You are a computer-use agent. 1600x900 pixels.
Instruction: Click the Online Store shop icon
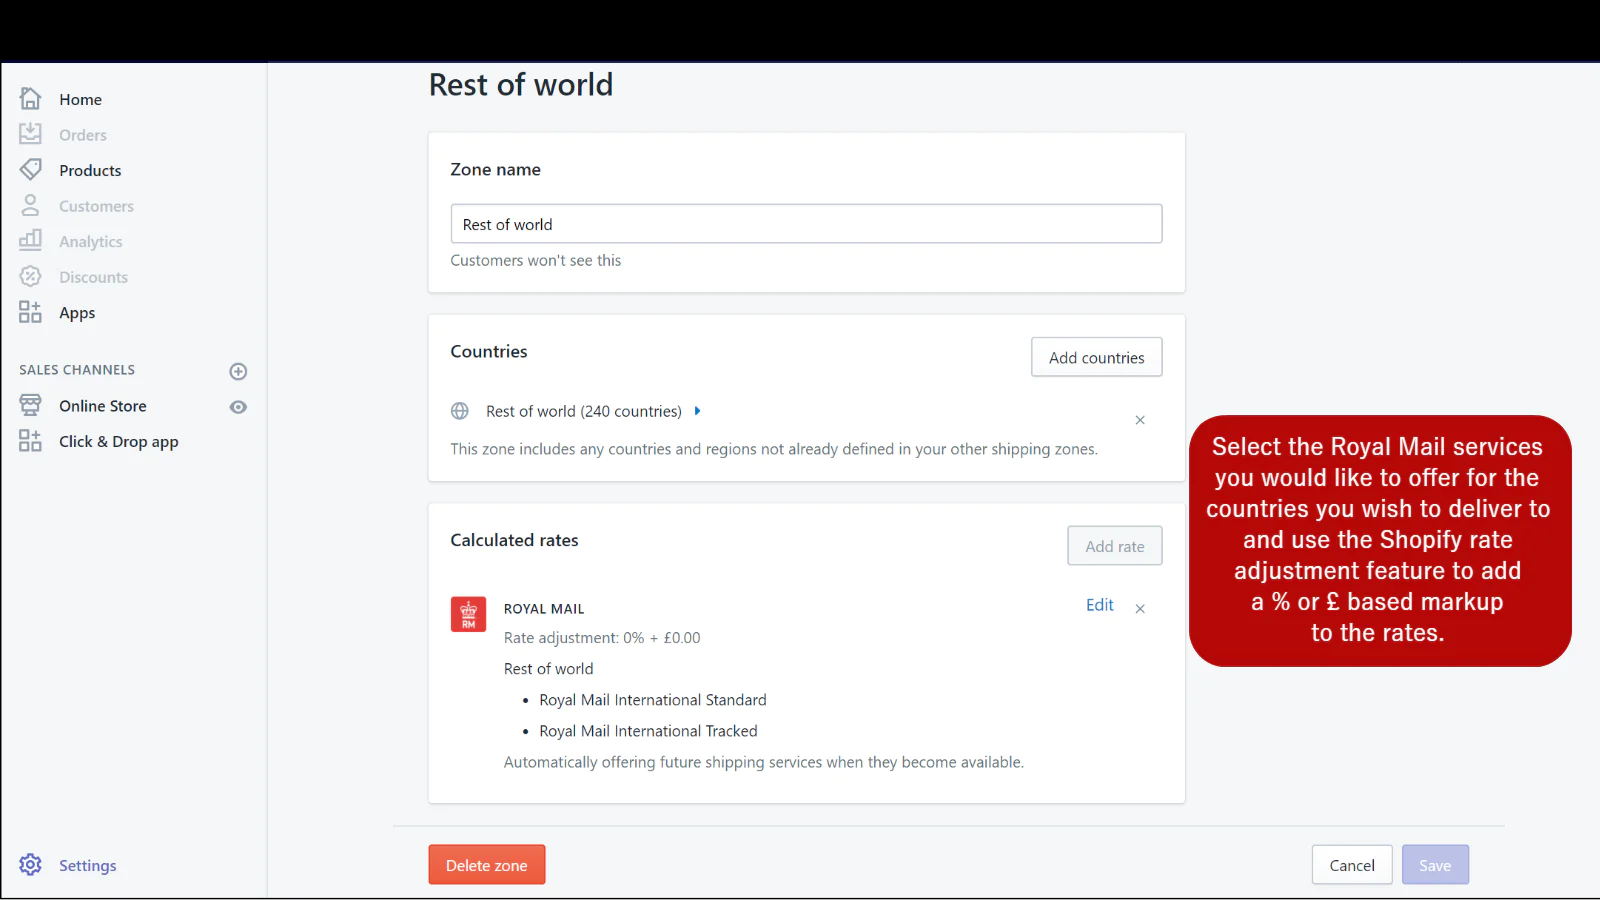(30, 405)
